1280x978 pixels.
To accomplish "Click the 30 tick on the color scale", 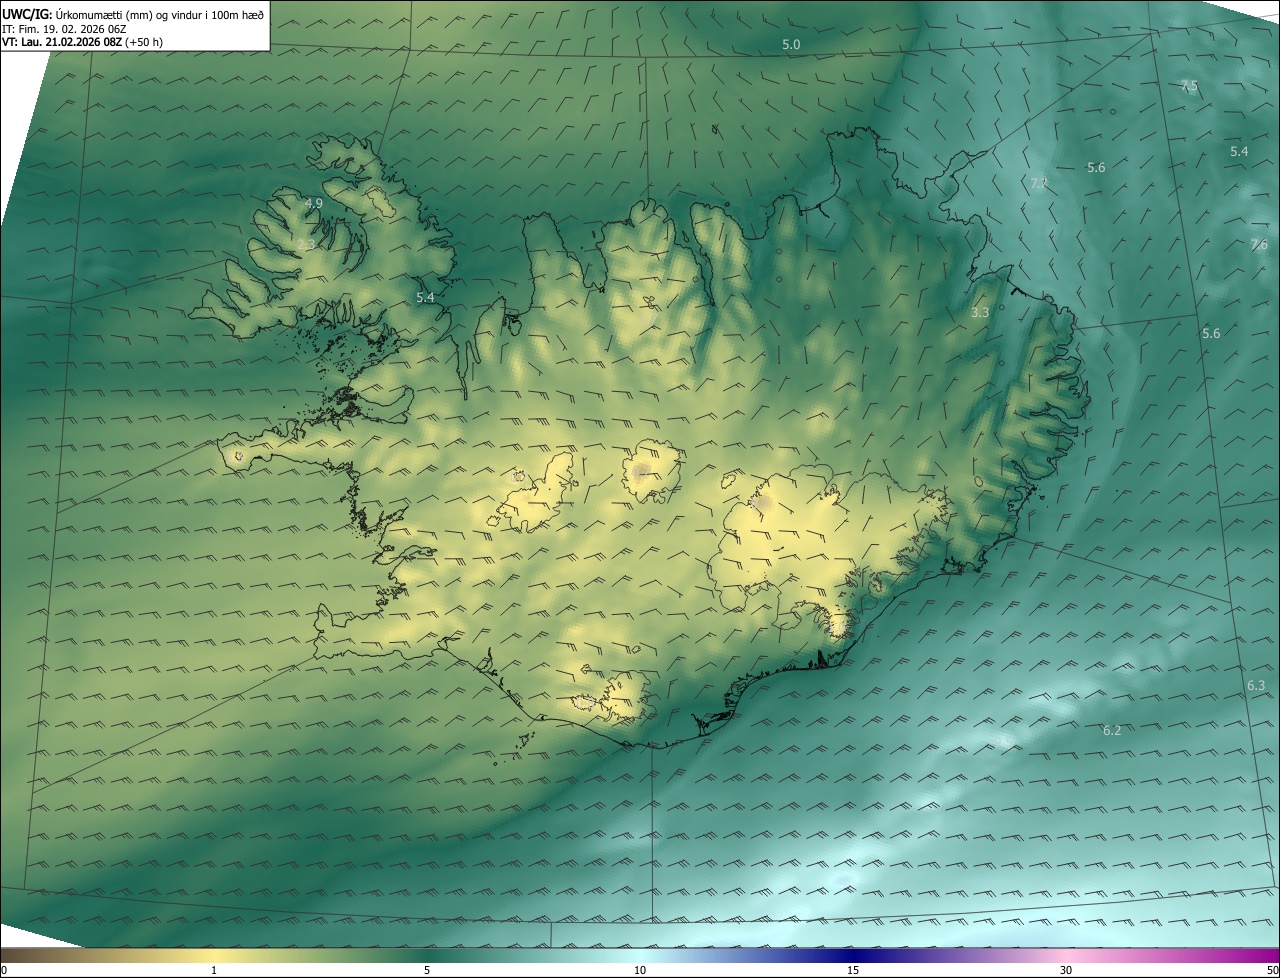I will [x=1066, y=970].
